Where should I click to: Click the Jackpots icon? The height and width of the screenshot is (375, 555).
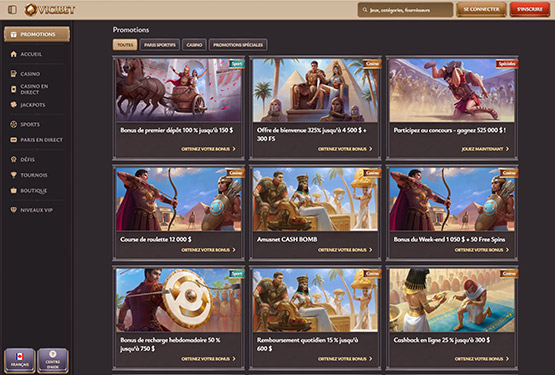coord(13,105)
